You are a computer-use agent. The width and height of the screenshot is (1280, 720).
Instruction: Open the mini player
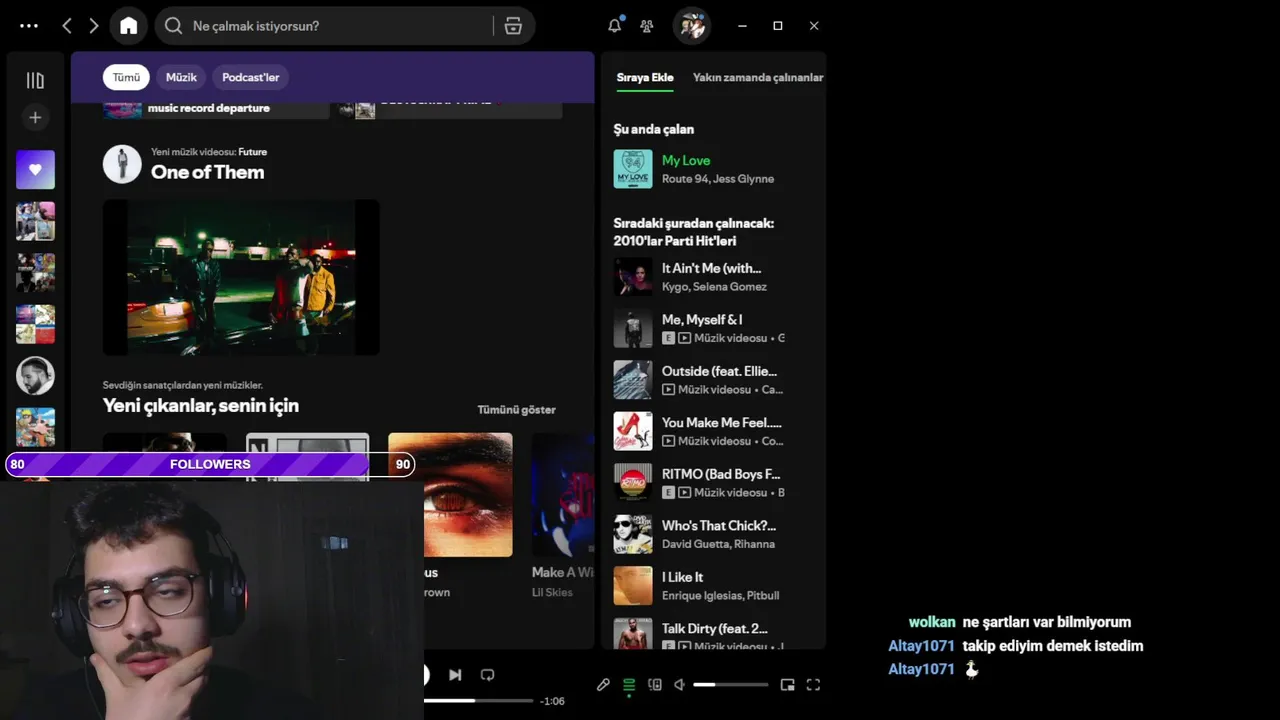pyautogui.click(x=787, y=685)
